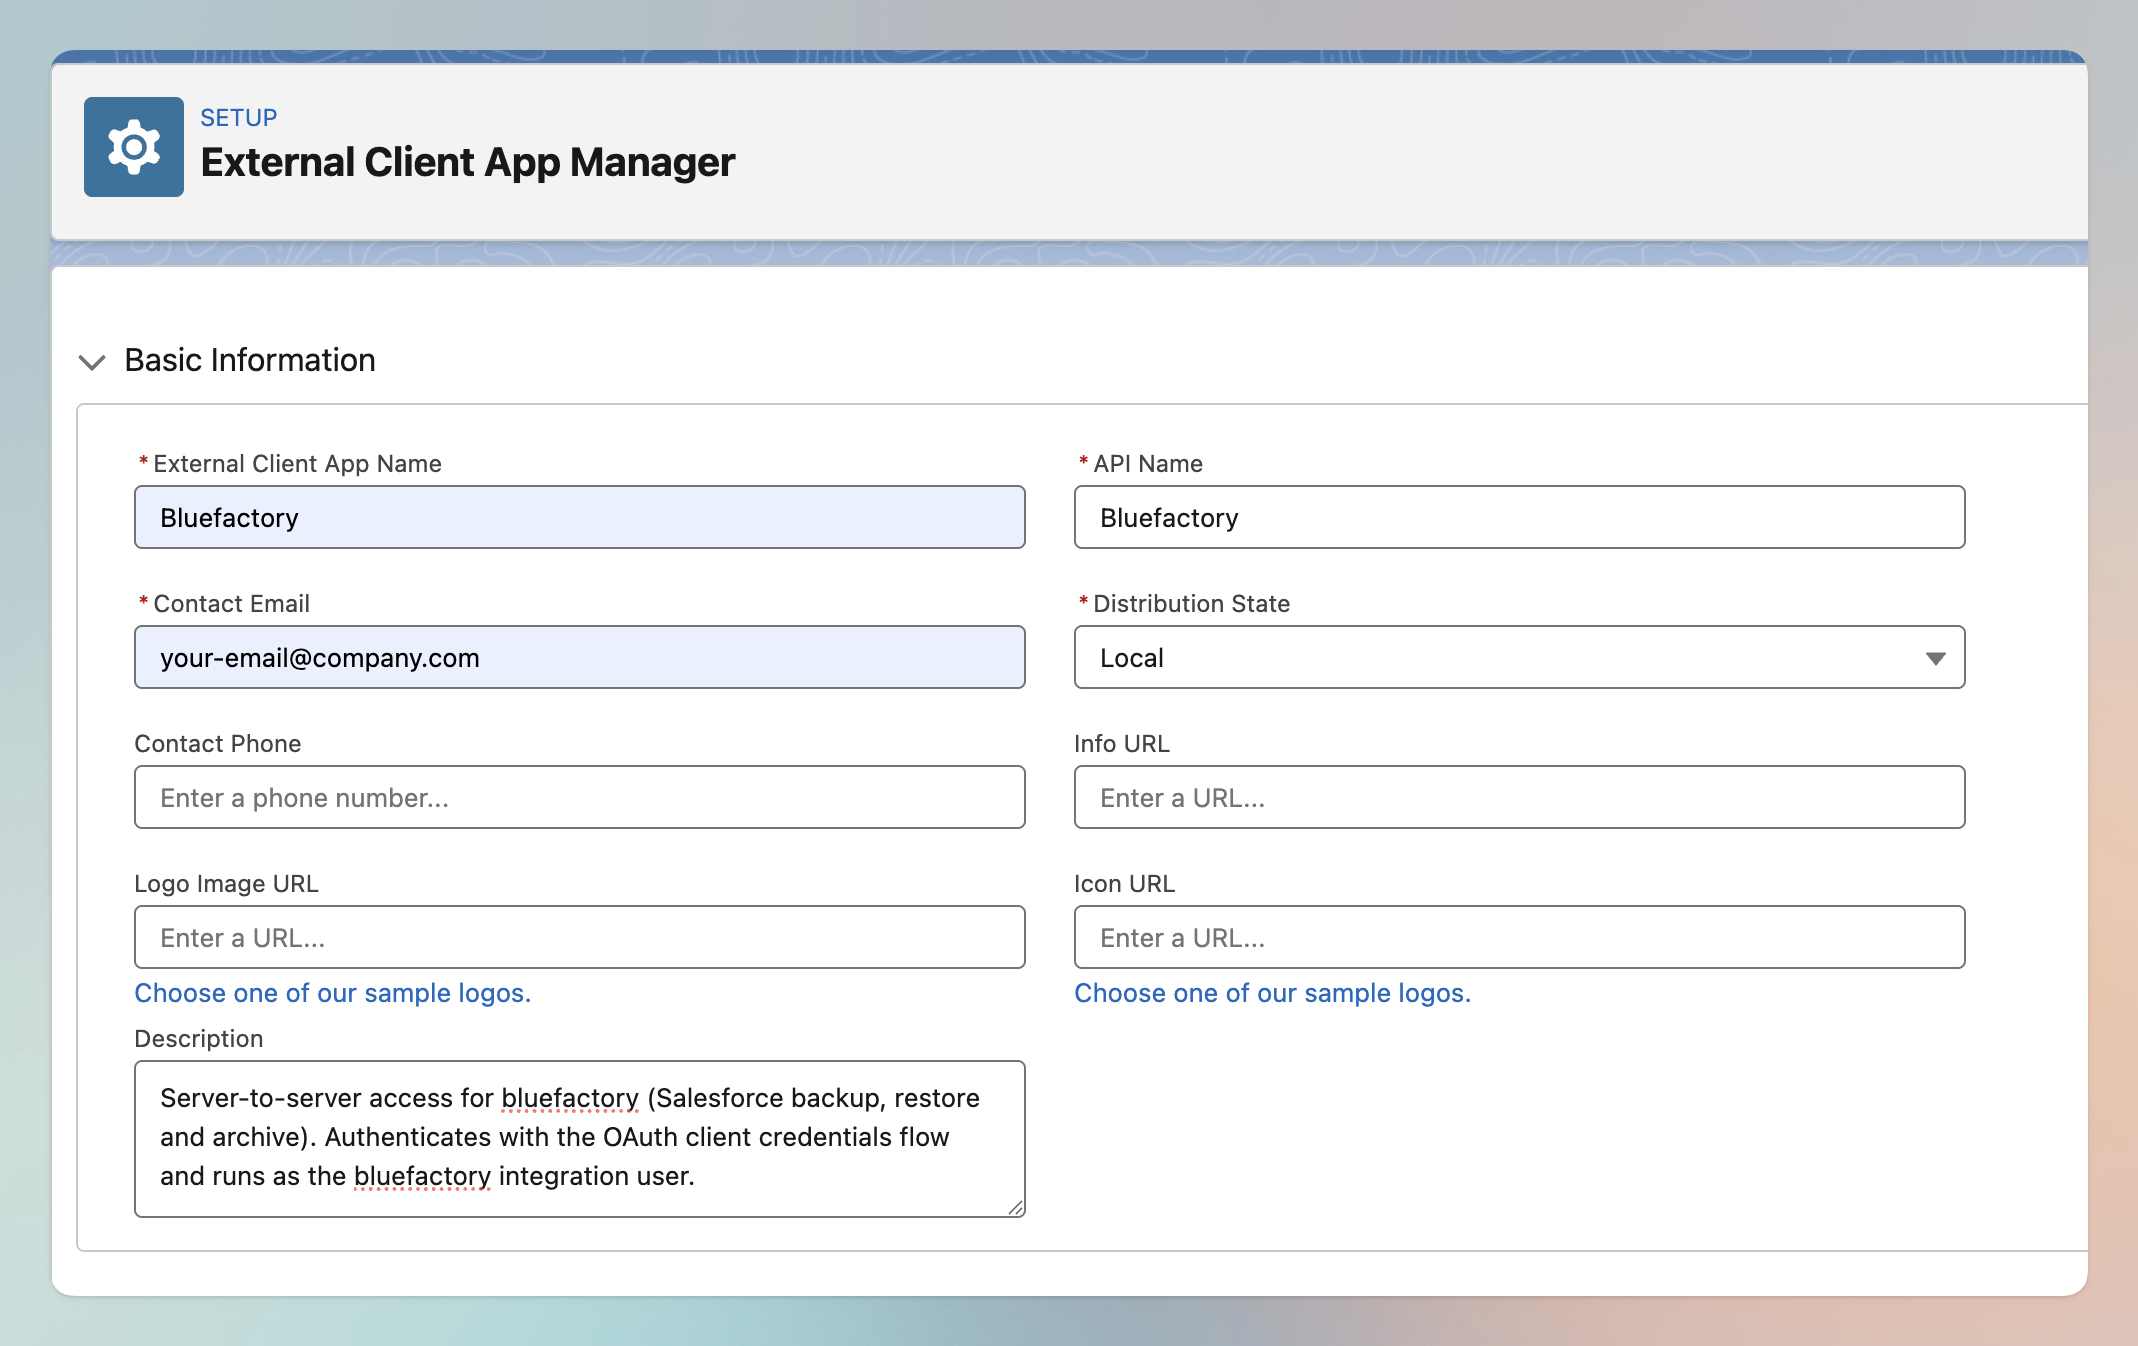Click the Distribution State label
The image size is (2138, 1346).
(1191, 604)
